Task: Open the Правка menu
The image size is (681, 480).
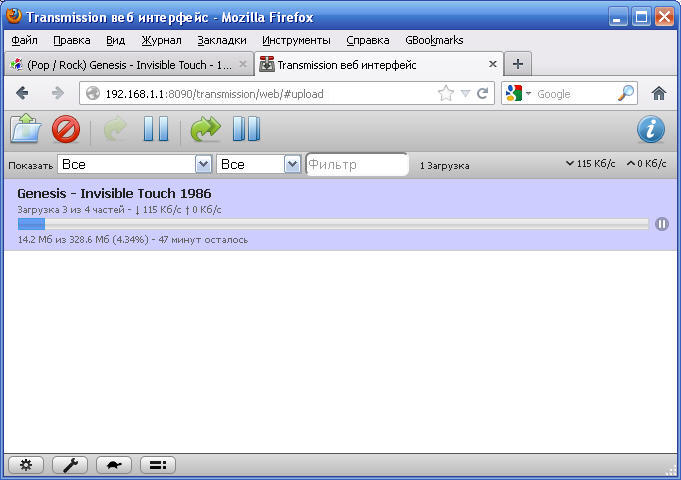Action: click(72, 40)
